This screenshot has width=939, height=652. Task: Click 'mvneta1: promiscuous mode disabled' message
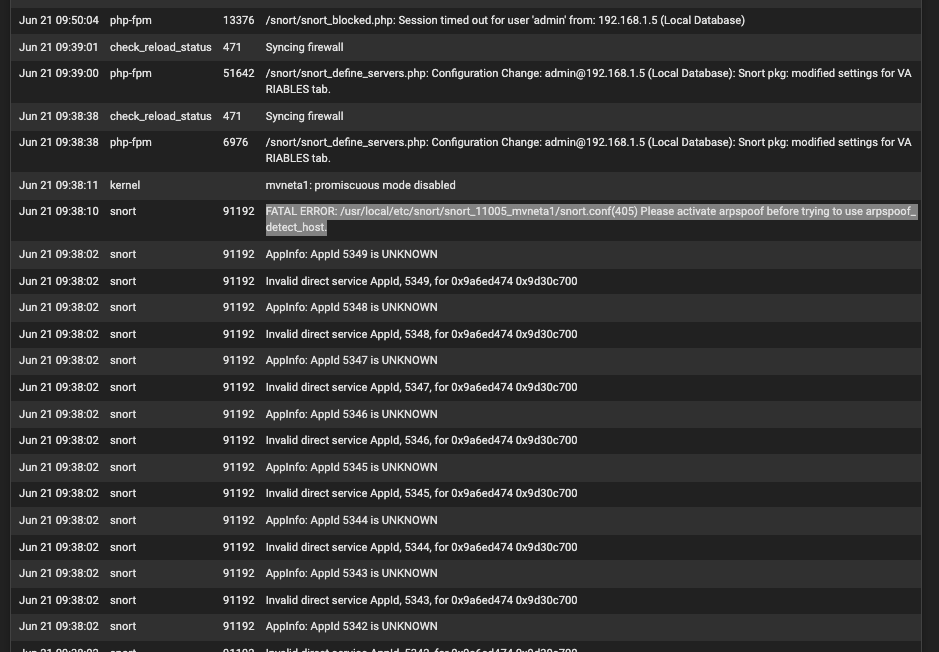point(361,186)
